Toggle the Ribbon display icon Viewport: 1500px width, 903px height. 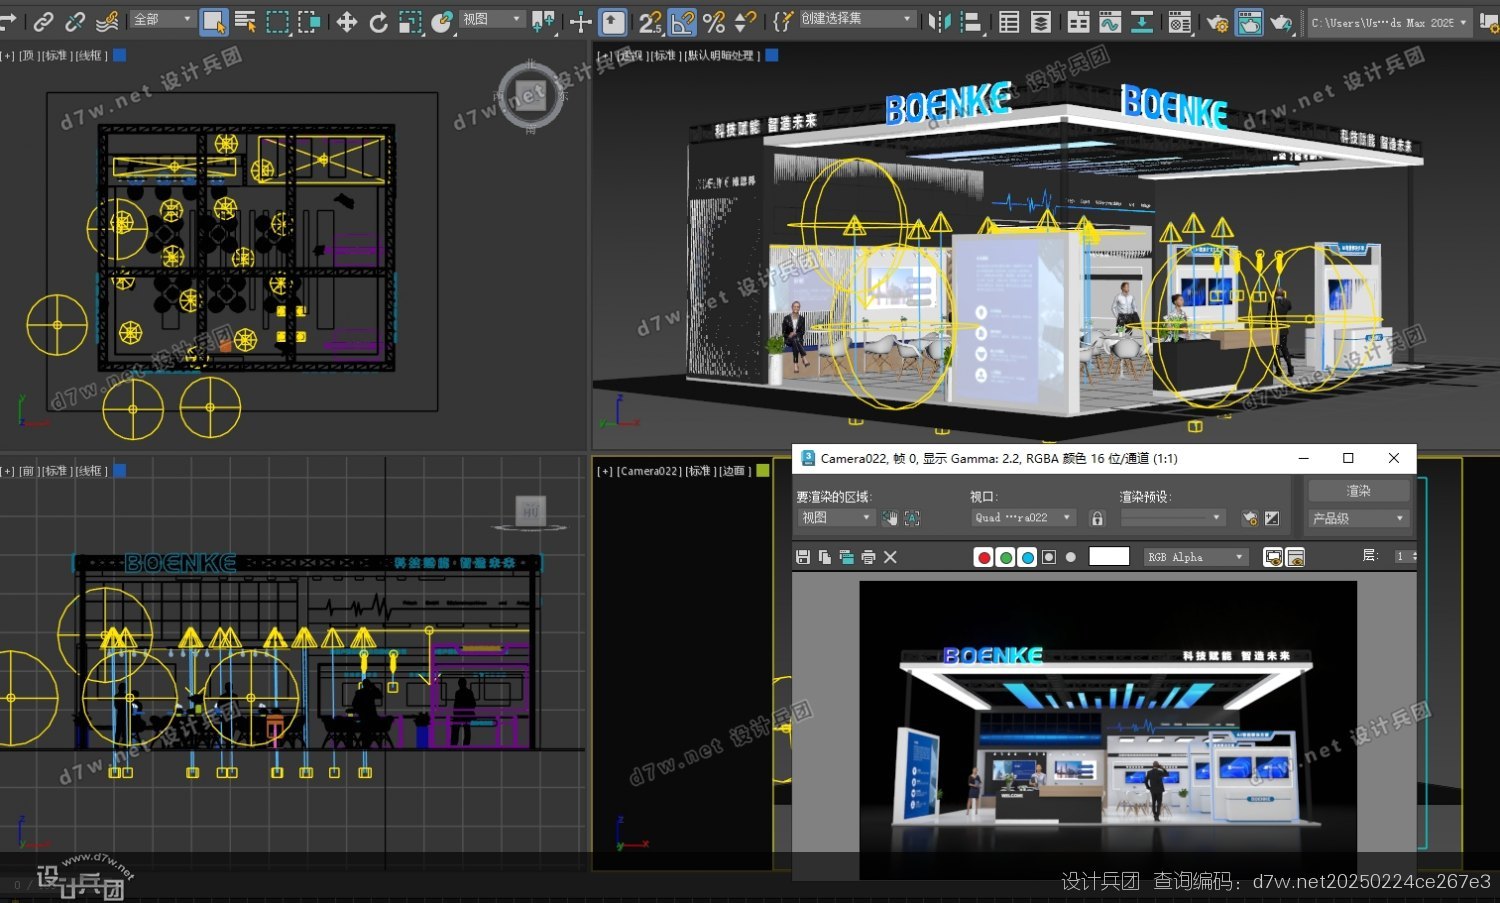pos(1078,21)
